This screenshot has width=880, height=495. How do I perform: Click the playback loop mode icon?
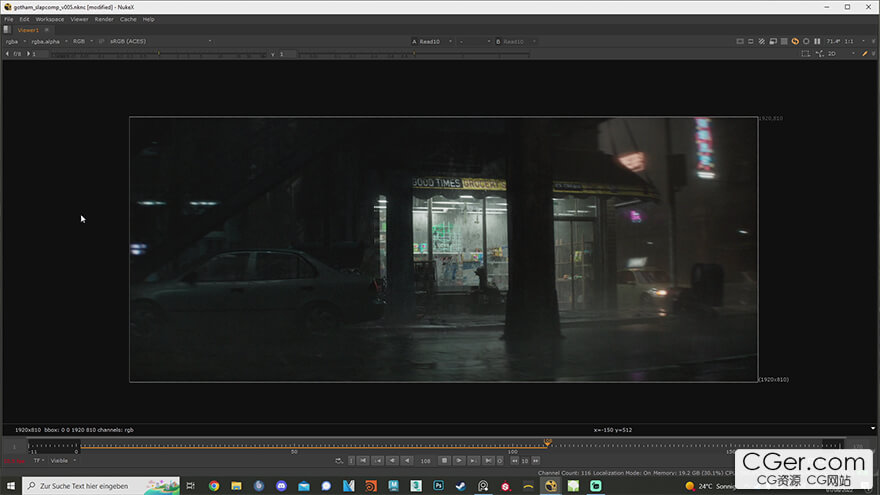click(x=338, y=461)
